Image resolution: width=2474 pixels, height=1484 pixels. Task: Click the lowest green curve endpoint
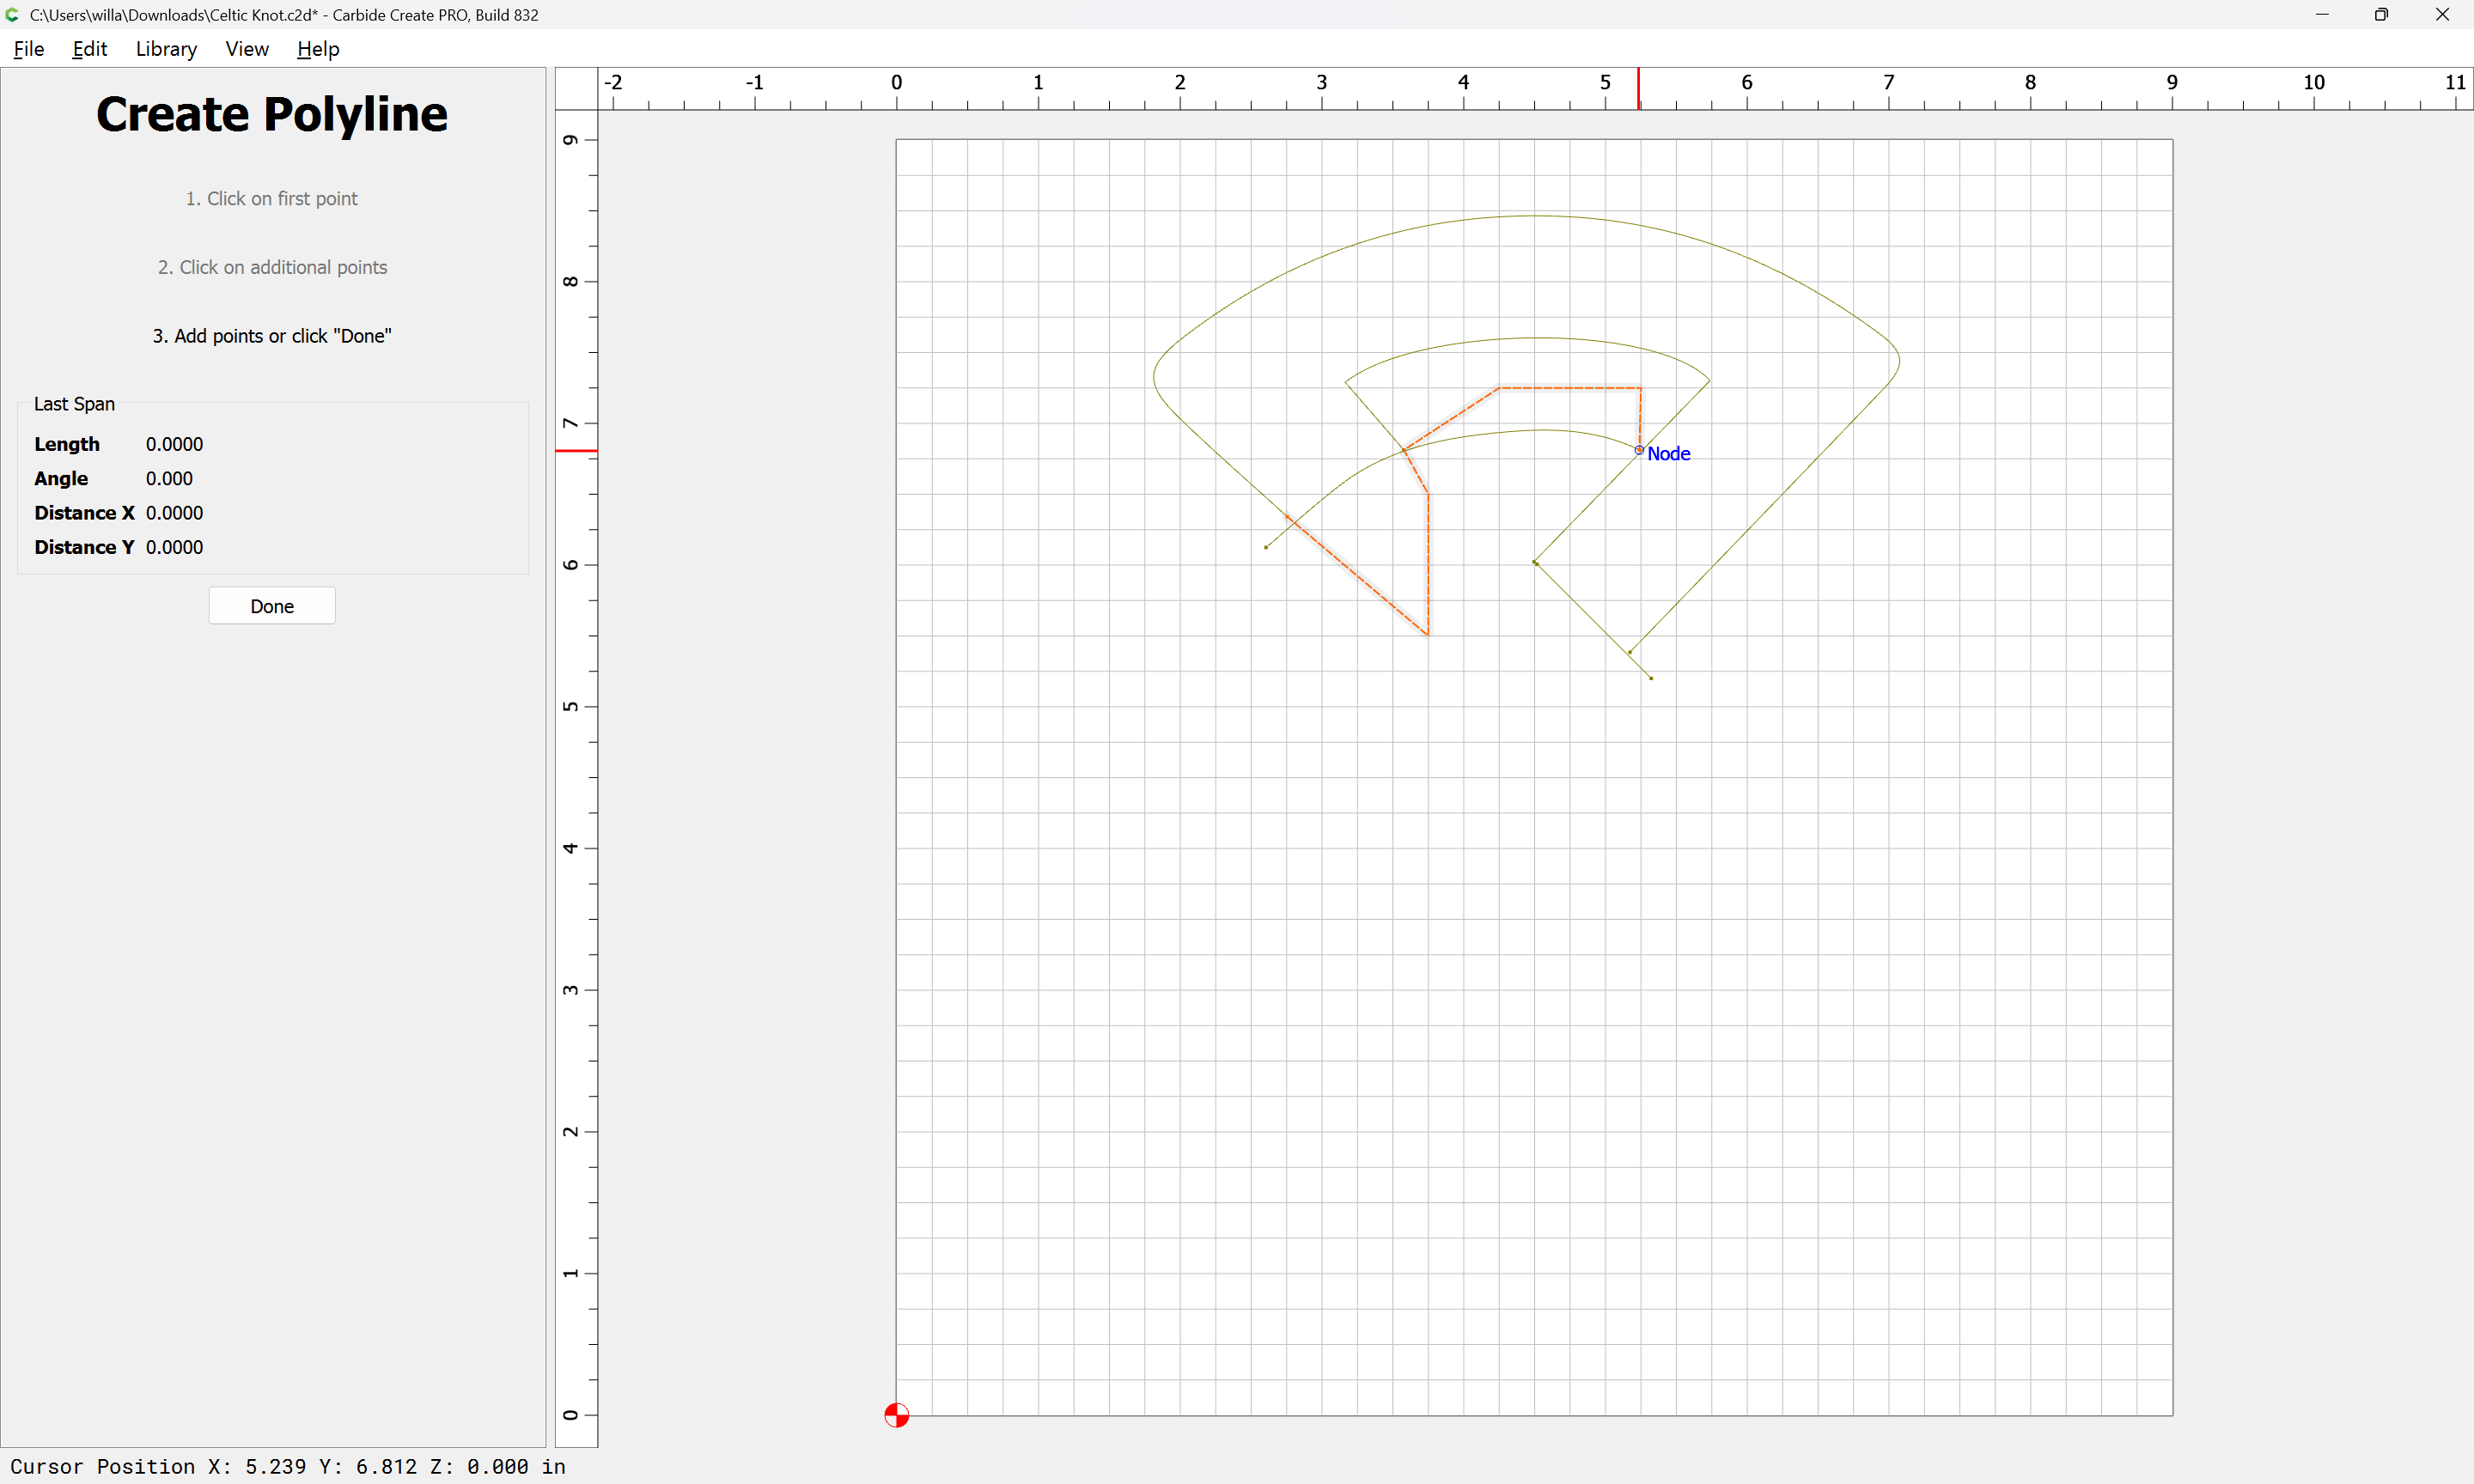1651,678
